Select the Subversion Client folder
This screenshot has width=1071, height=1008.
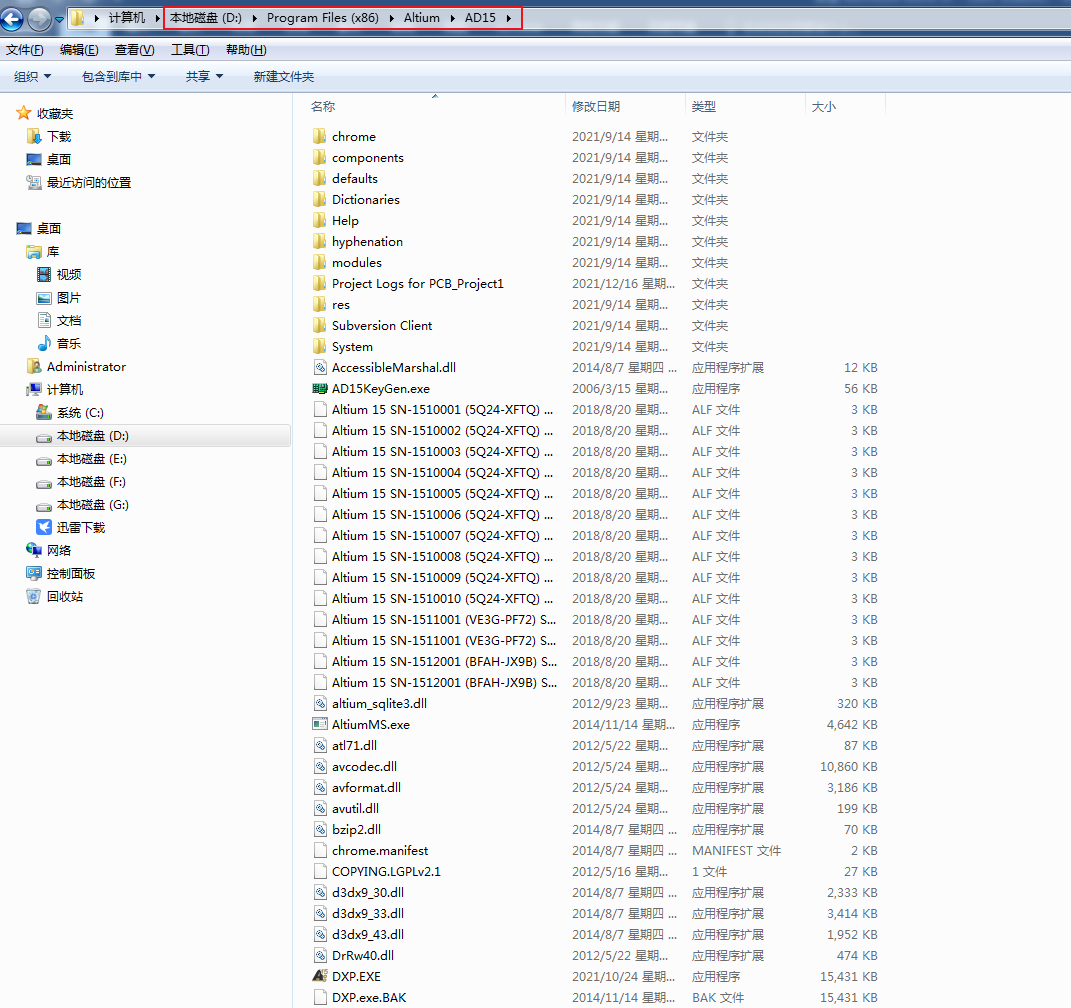pos(382,326)
